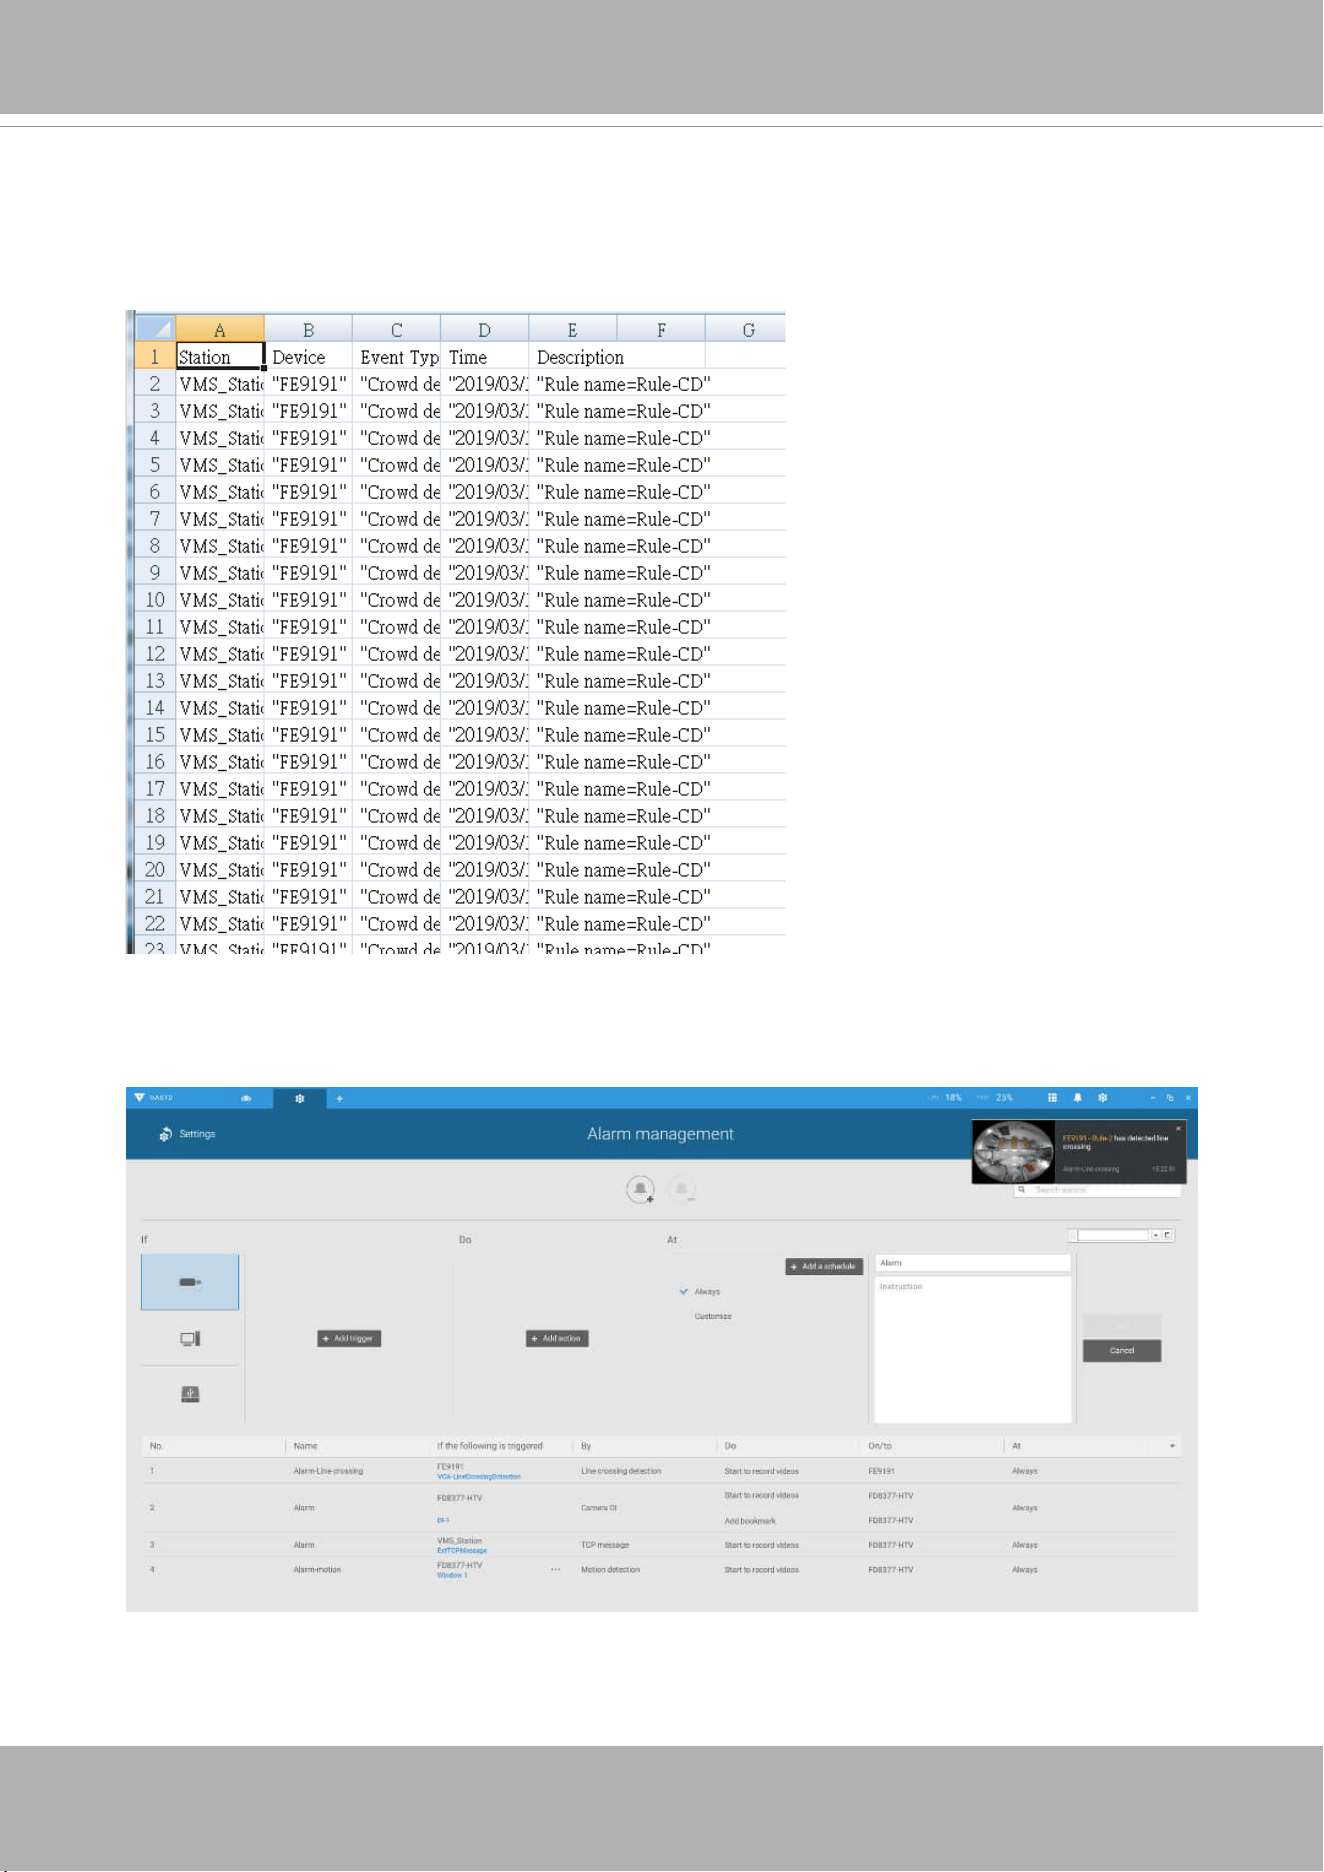
Task: Click the VAST2 logo icon
Action: point(140,1098)
